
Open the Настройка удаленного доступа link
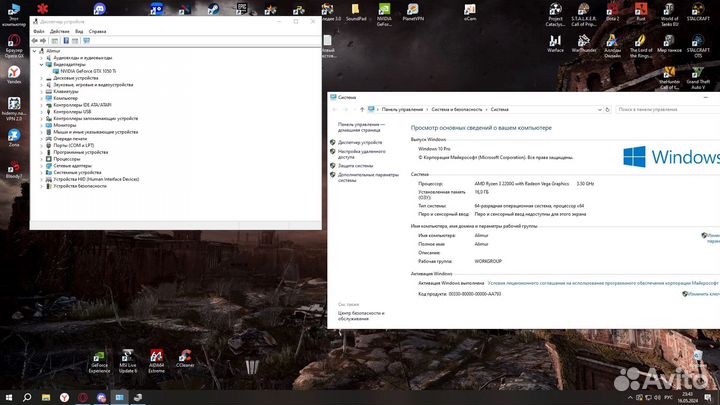point(361,154)
